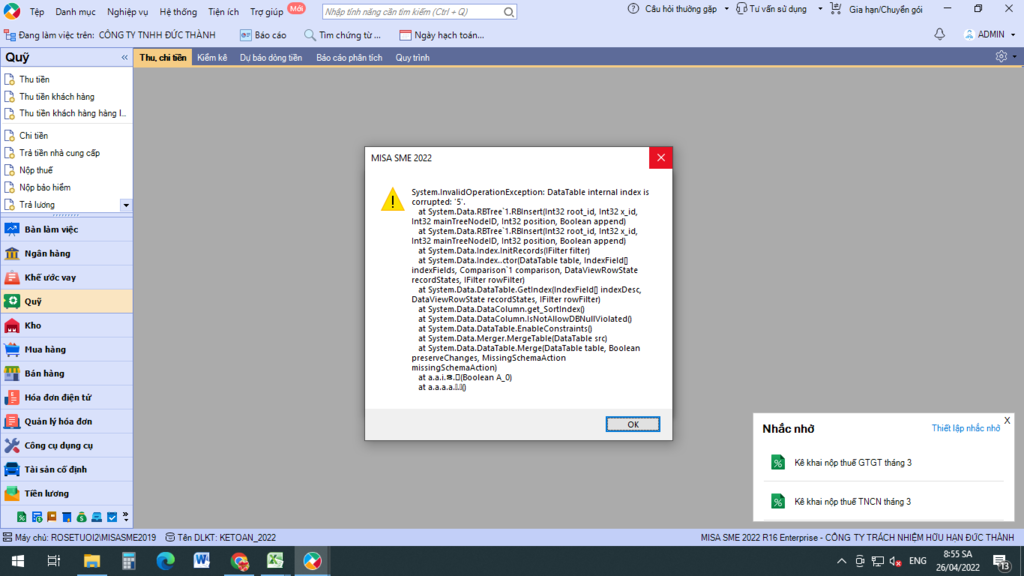1024x576 pixels.
Task: Open the Danh mục menu
Action: point(75,12)
